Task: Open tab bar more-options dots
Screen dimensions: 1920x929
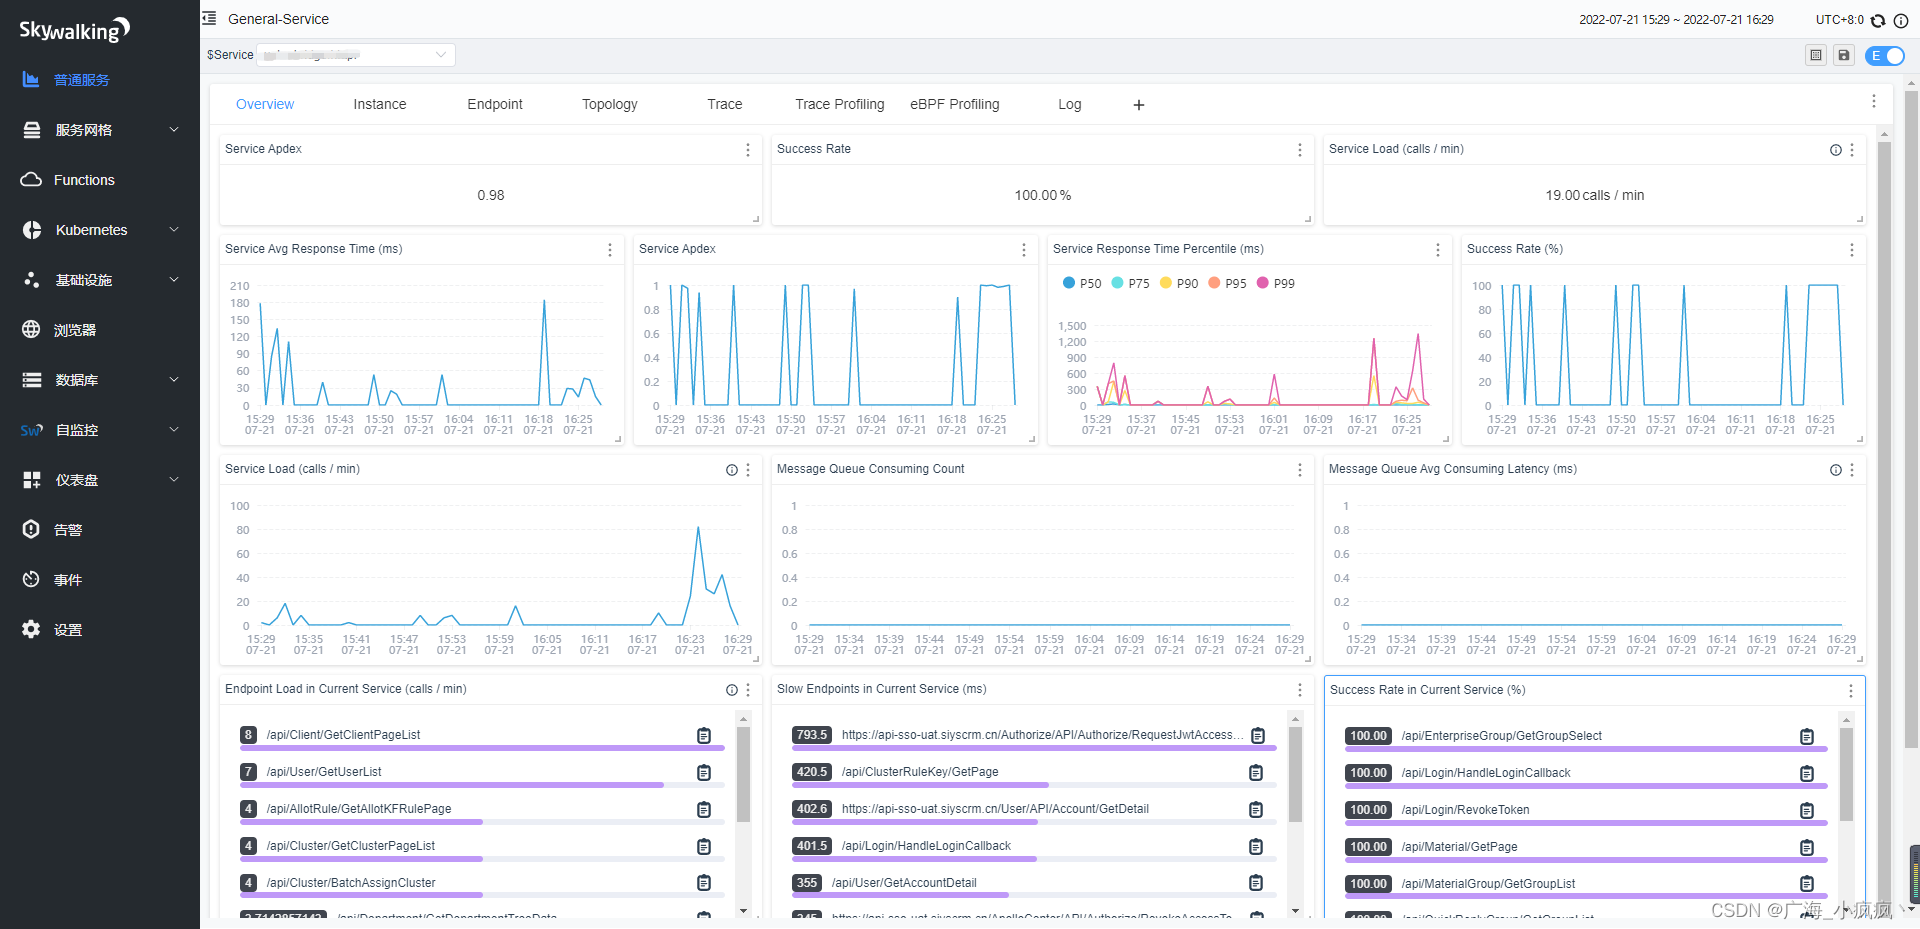Action: pyautogui.click(x=1874, y=101)
